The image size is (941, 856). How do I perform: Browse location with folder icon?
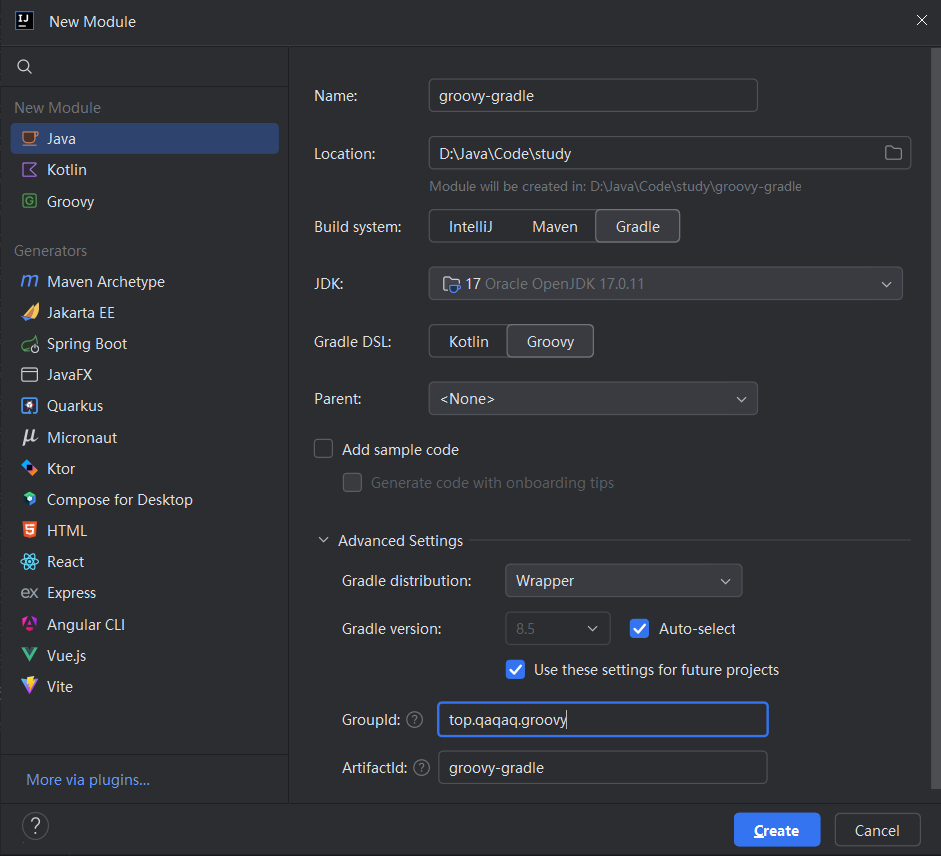pos(893,153)
